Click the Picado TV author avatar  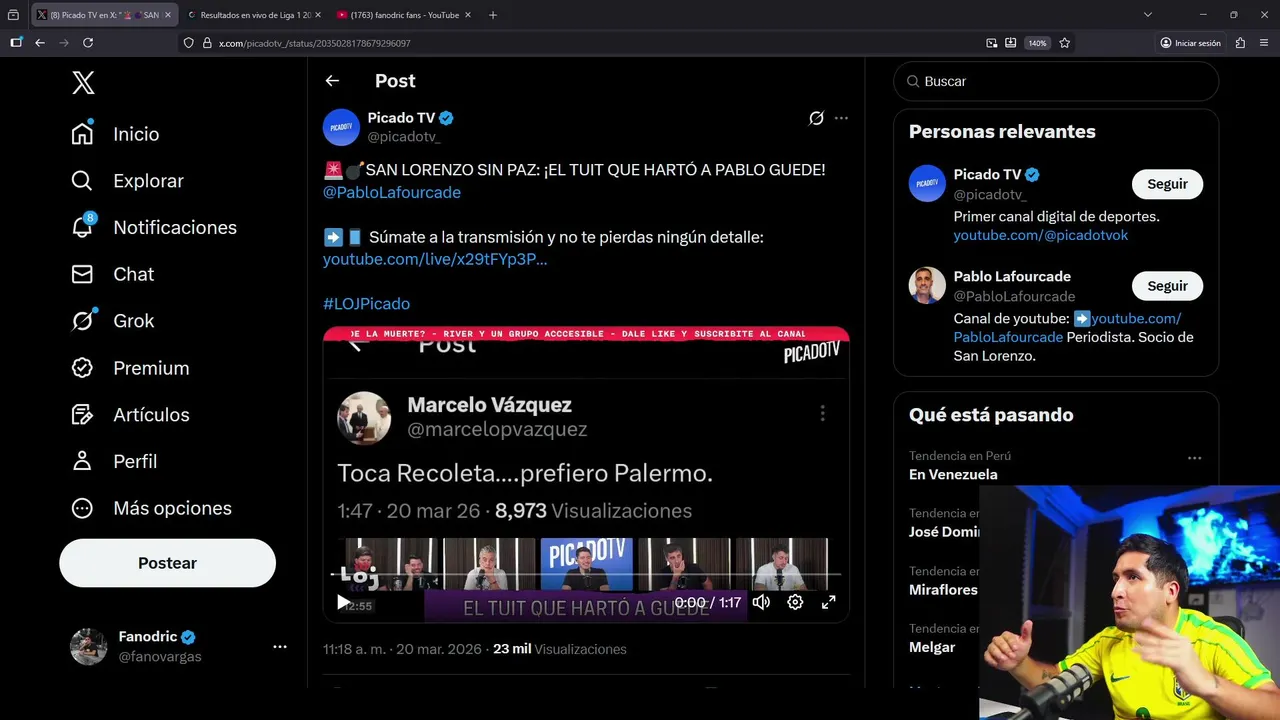pyautogui.click(x=341, y=127)
